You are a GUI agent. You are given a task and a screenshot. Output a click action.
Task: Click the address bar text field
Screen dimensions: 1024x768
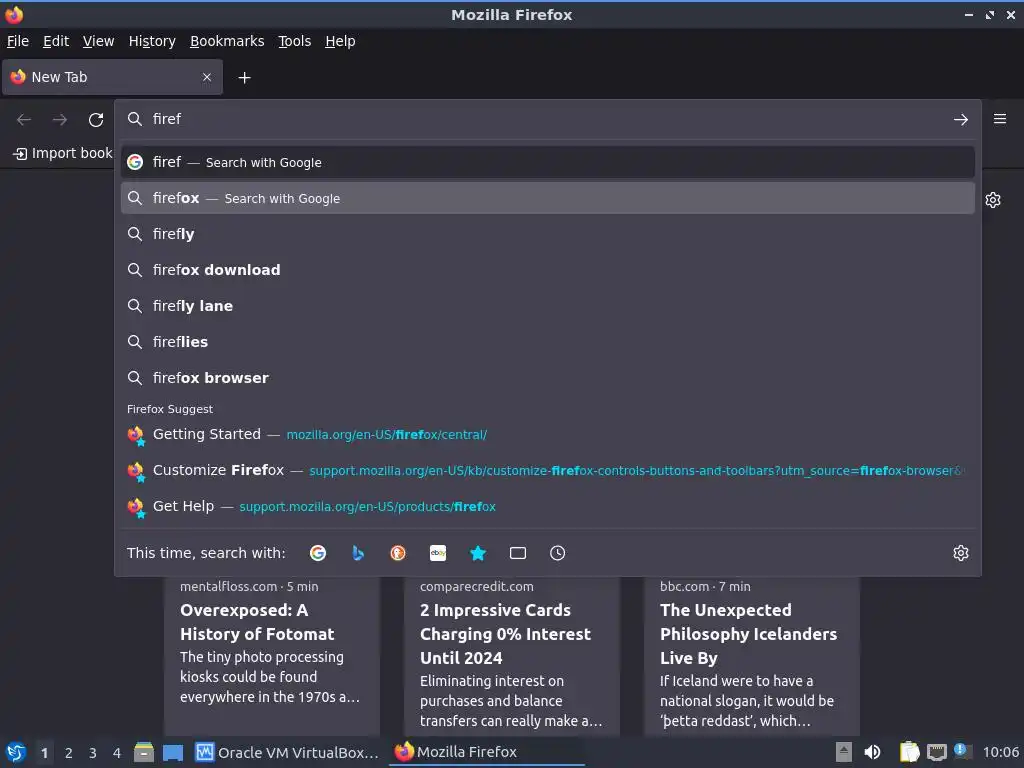[x=547, y=119]
